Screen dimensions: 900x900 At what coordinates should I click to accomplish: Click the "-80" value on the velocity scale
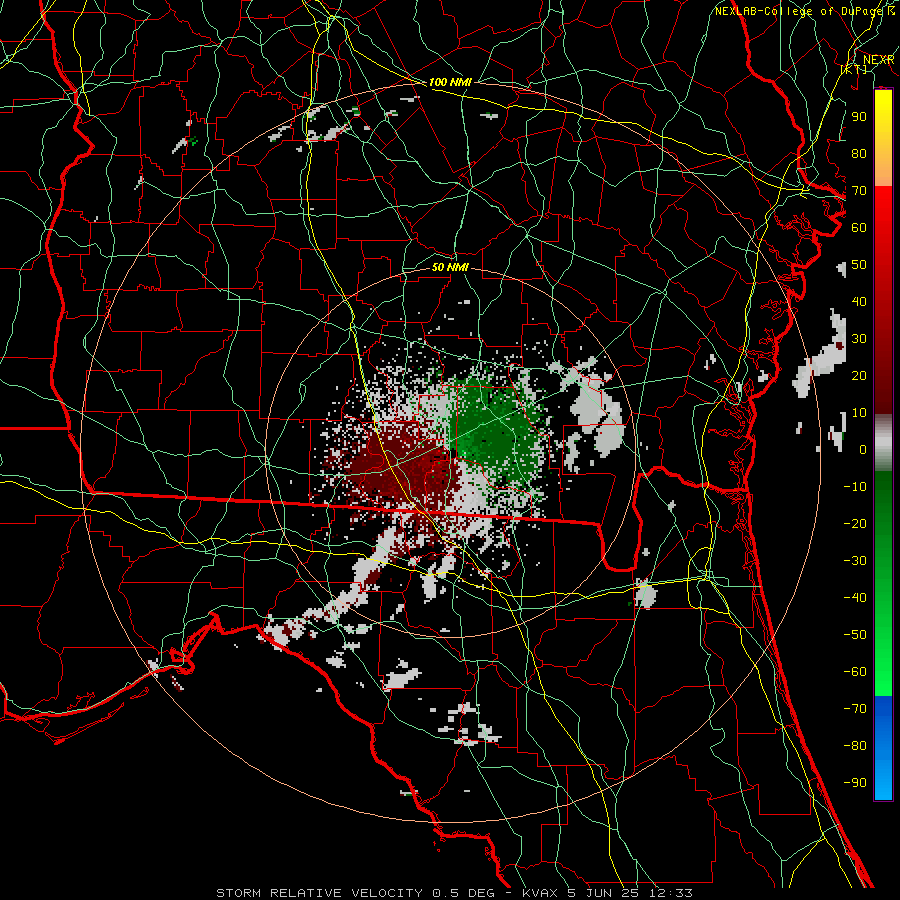tap(855, 746)
